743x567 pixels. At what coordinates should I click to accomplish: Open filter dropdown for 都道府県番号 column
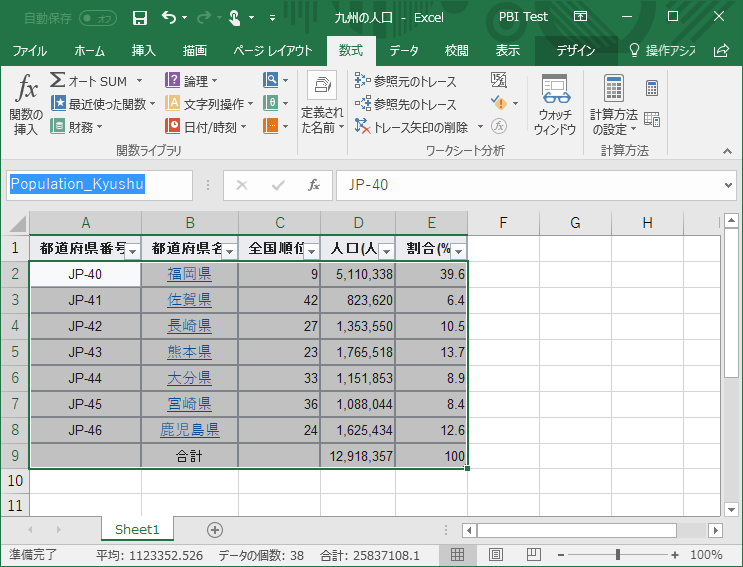[133, 251]
